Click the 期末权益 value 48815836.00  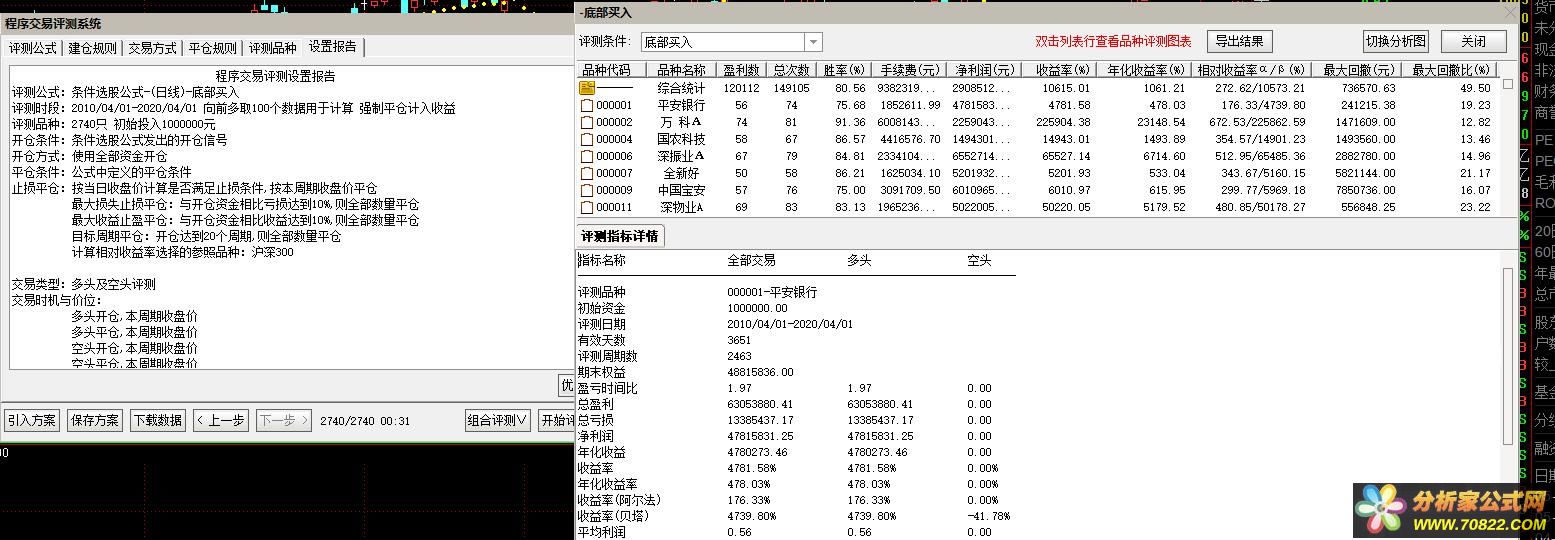[760, 372]
